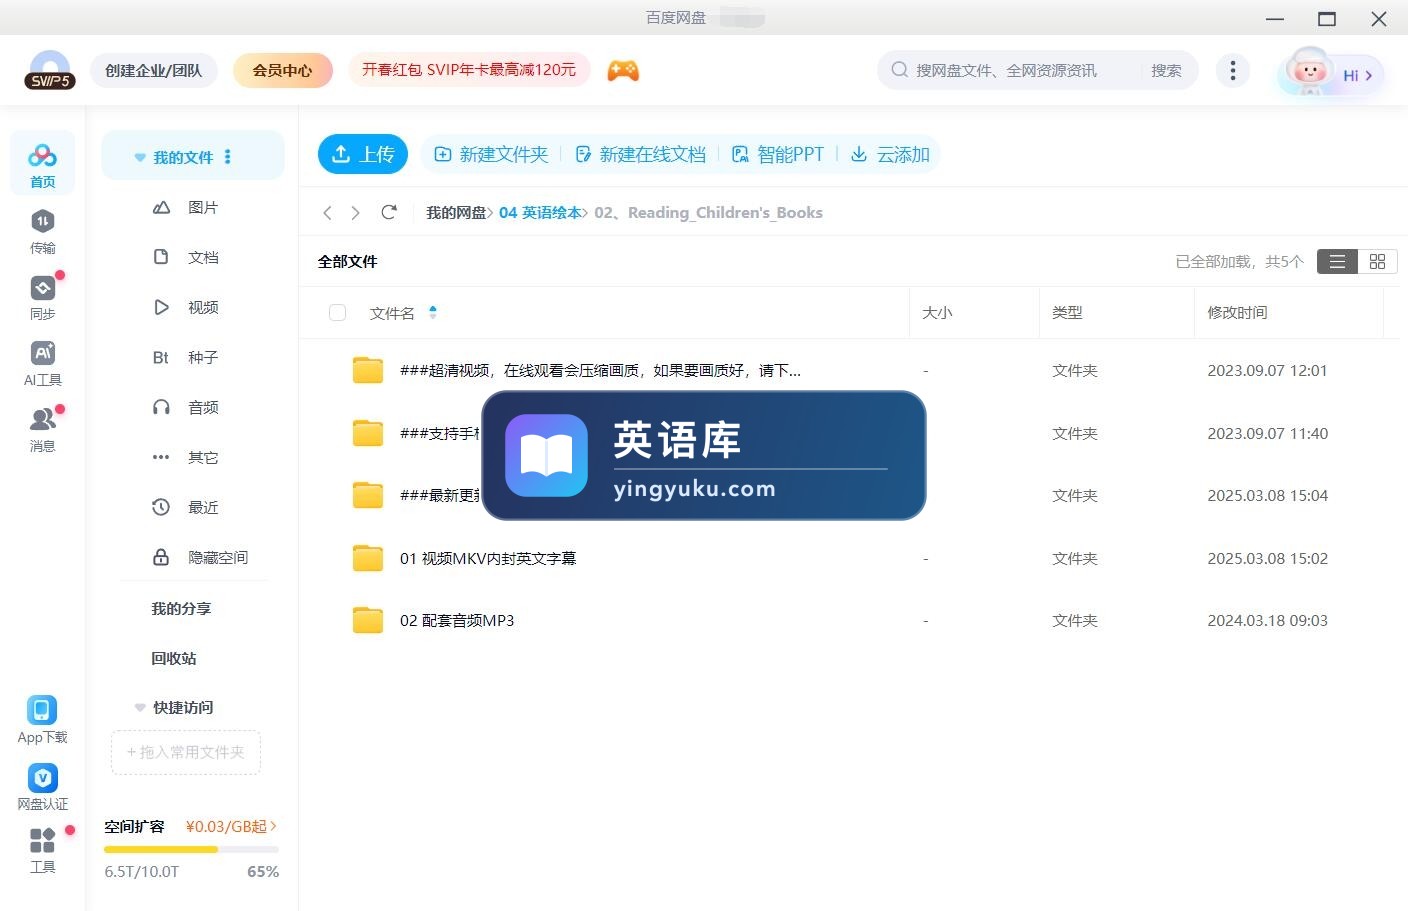Click folder icon of ###最新更 row
The image size is (1408, 911).
pos(368,495)
